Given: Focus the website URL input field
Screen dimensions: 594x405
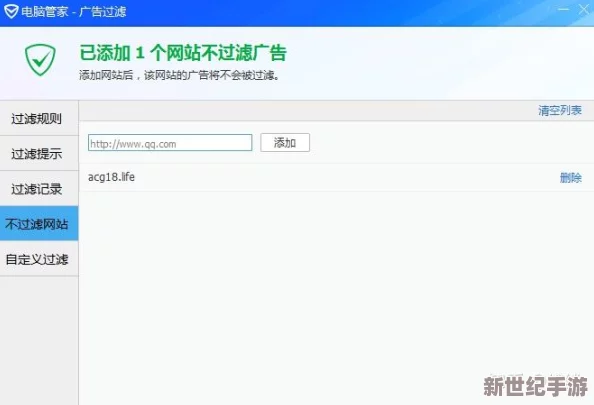Looking at the screenshot, I should [170, 143].
